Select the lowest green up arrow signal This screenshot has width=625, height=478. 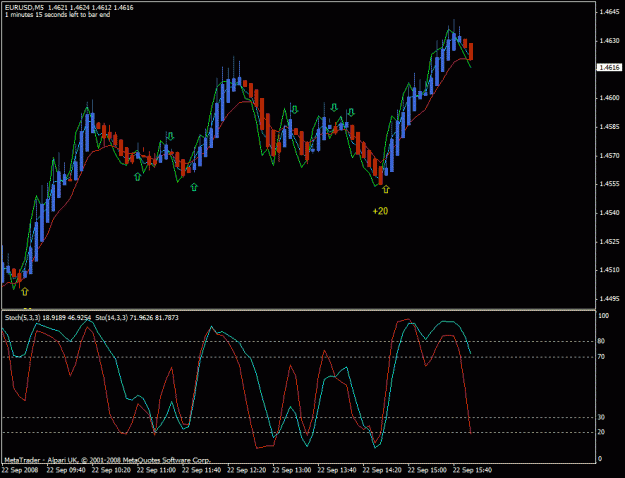(194, 187)
